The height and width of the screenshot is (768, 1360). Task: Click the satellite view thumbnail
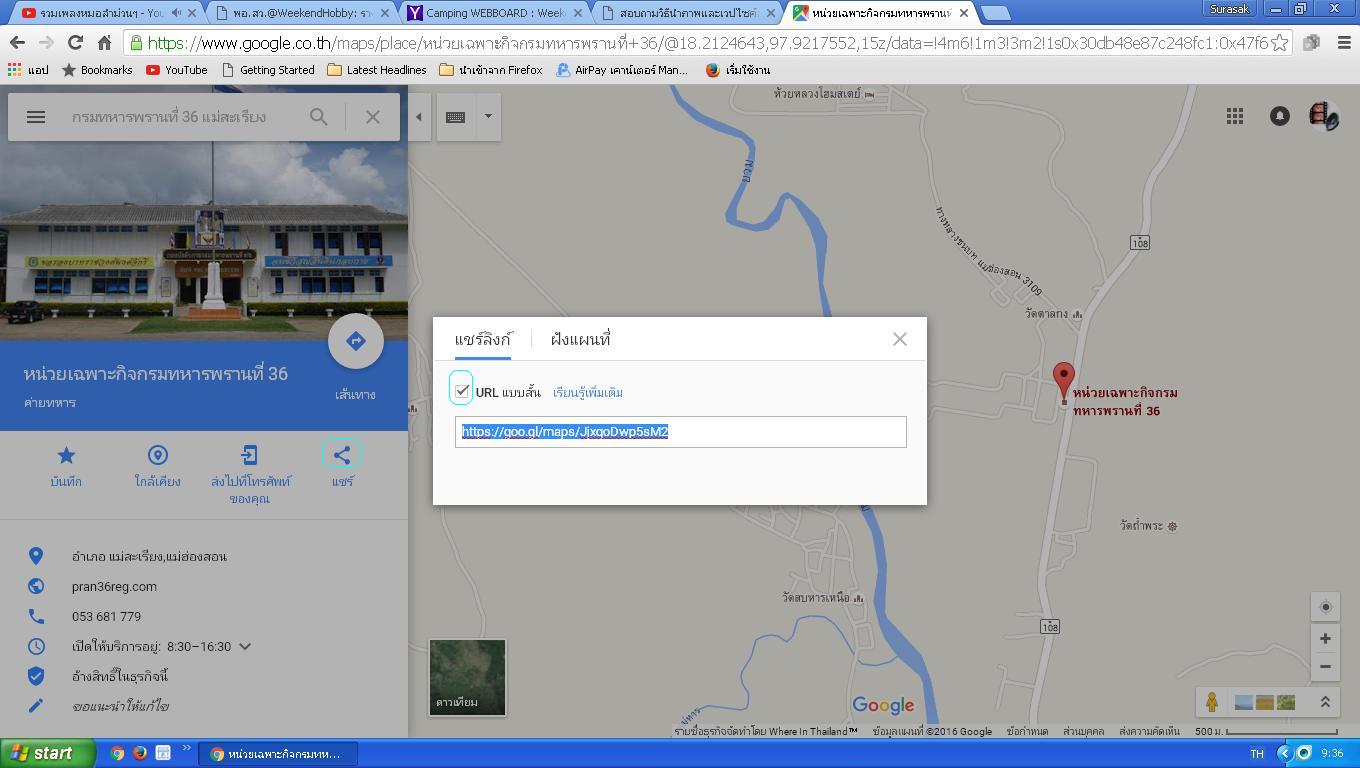(467, 677)
